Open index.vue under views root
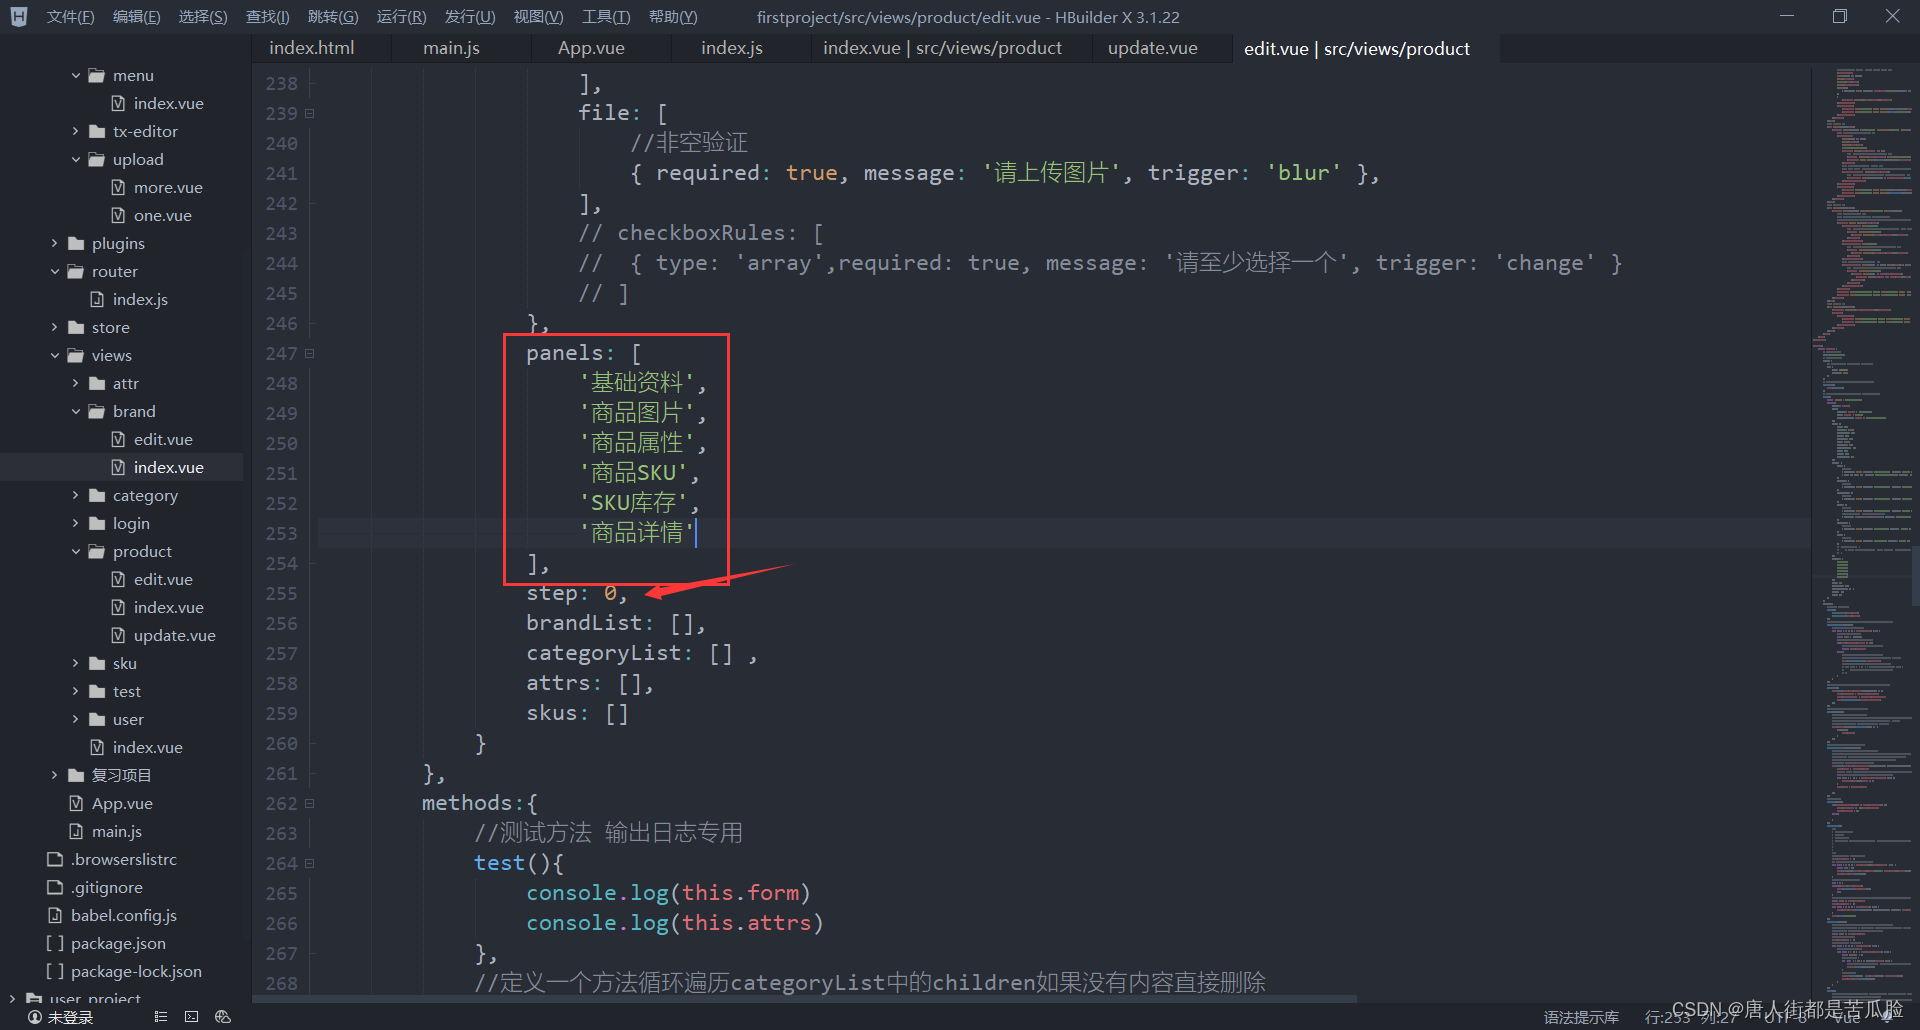The width and height of the screenshot is (1920, 1030). pos(147,747)
